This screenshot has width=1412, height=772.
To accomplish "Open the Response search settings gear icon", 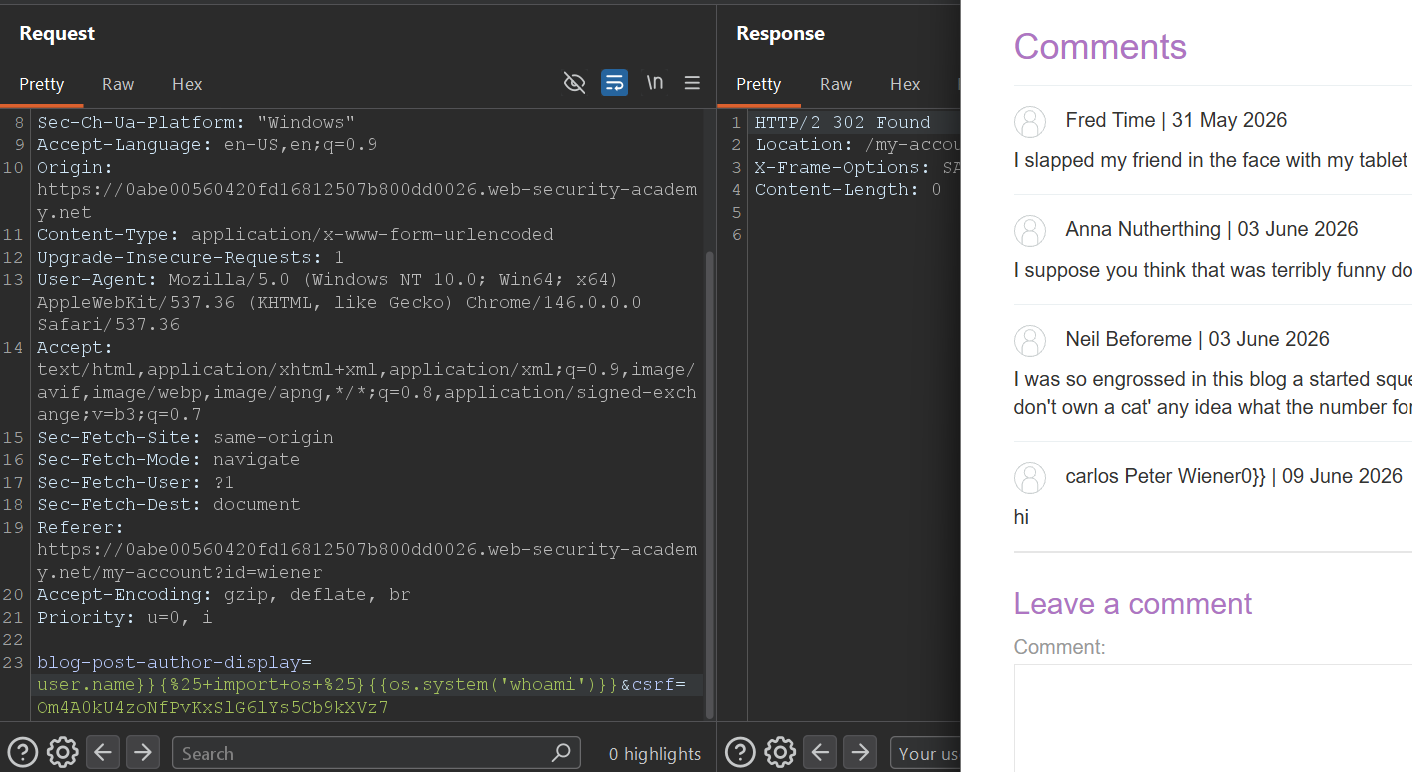I will [780, 752].
